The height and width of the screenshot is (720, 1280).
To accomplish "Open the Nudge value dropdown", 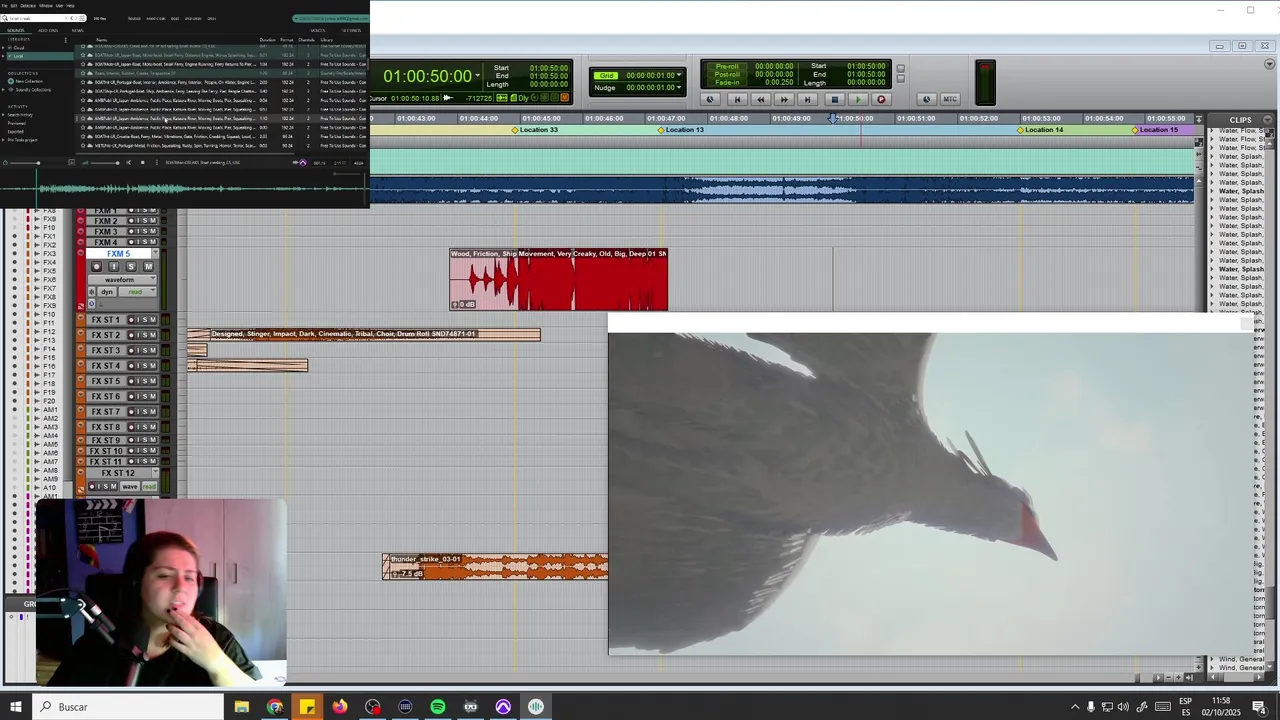I will coord(679,87).
